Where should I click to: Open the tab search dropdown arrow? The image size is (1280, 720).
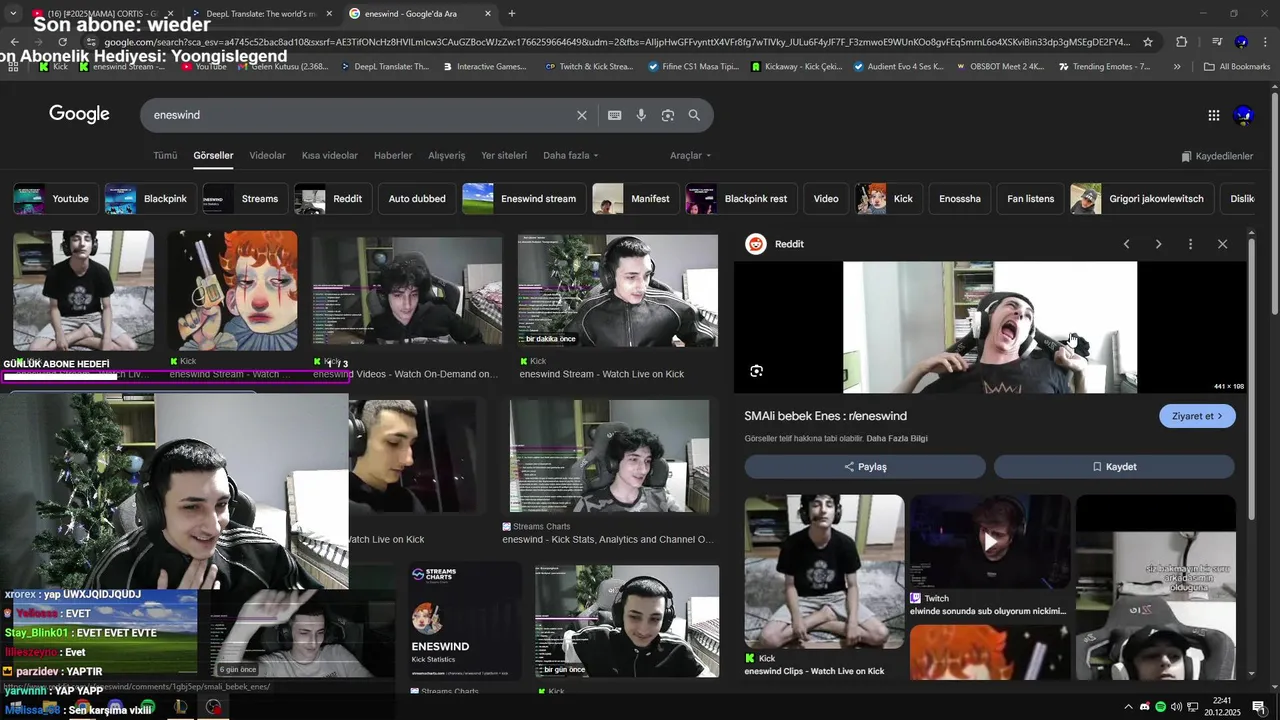[13, 14]
